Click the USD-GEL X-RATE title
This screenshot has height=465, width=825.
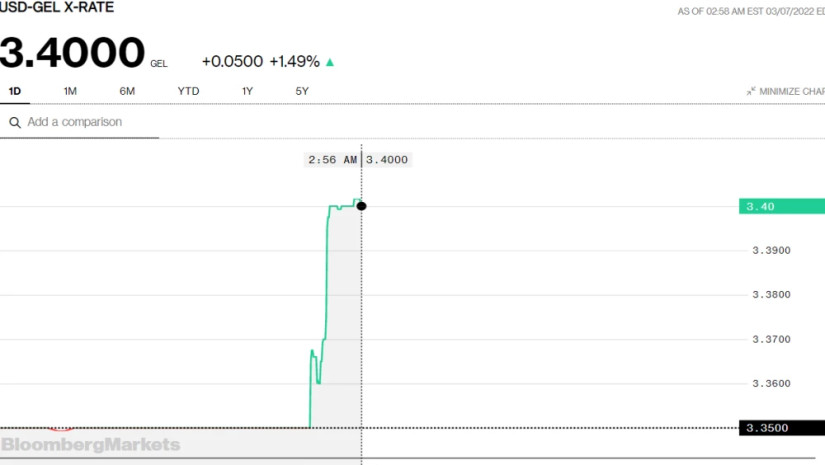[56, 7]
